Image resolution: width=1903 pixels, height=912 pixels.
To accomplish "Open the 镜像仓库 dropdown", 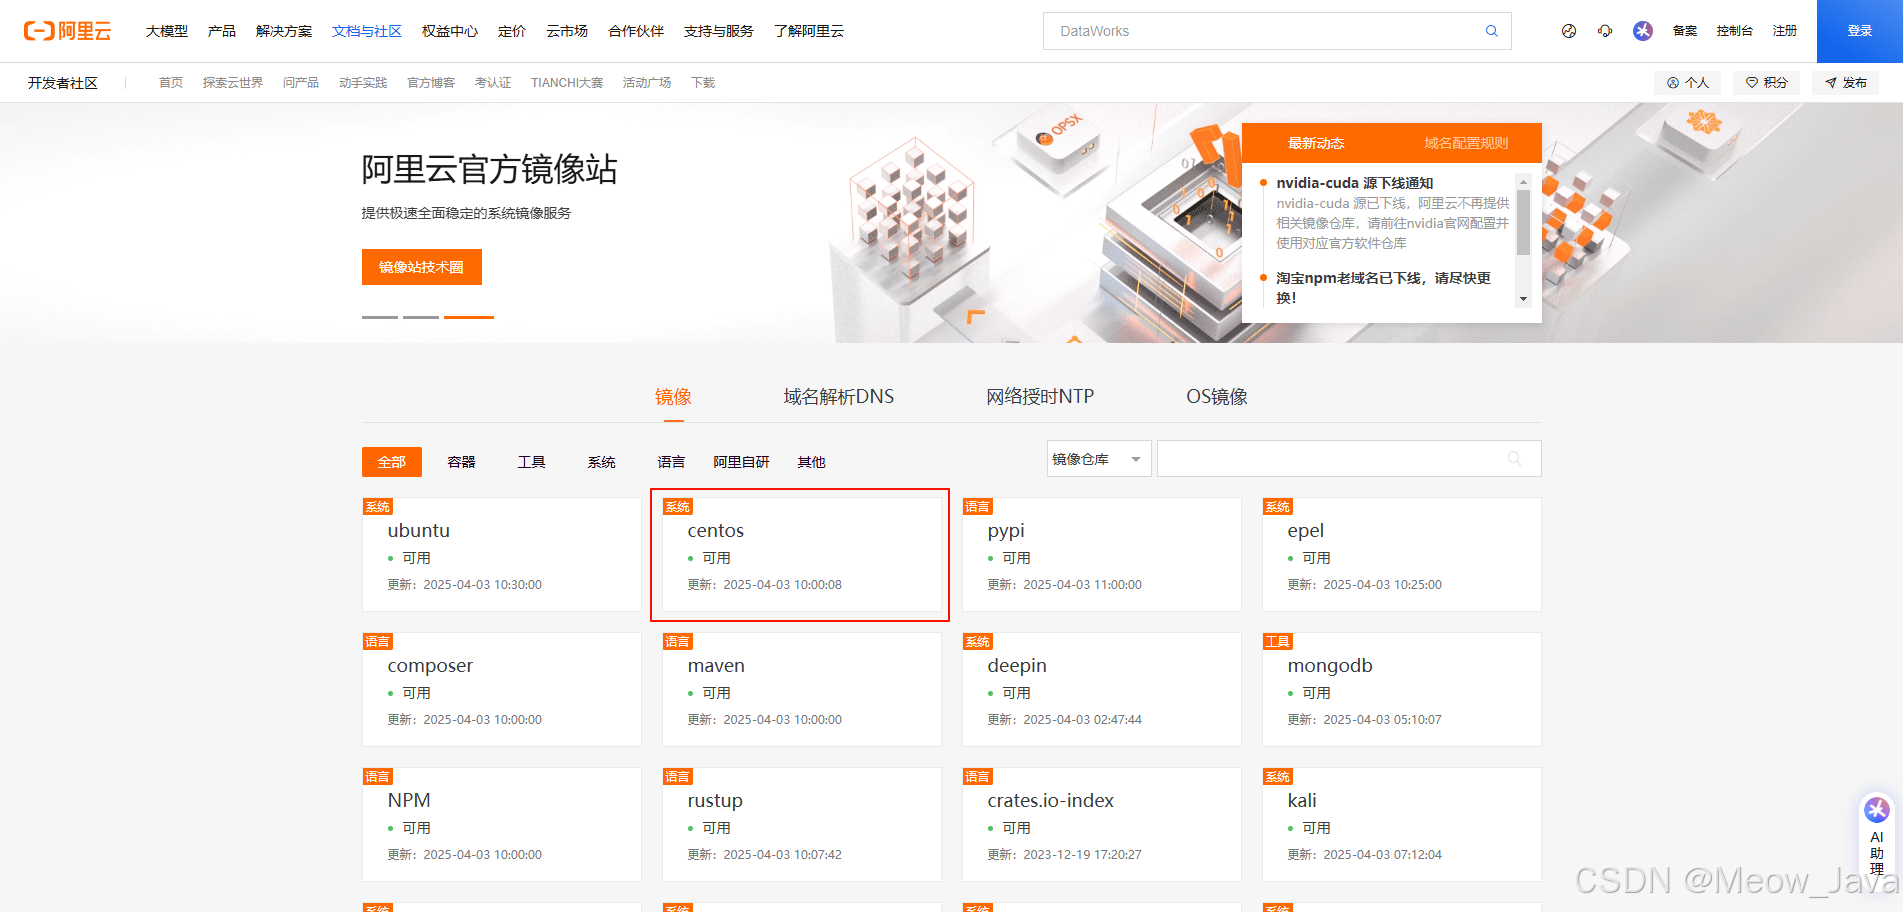I will [x=1098, y=459].
